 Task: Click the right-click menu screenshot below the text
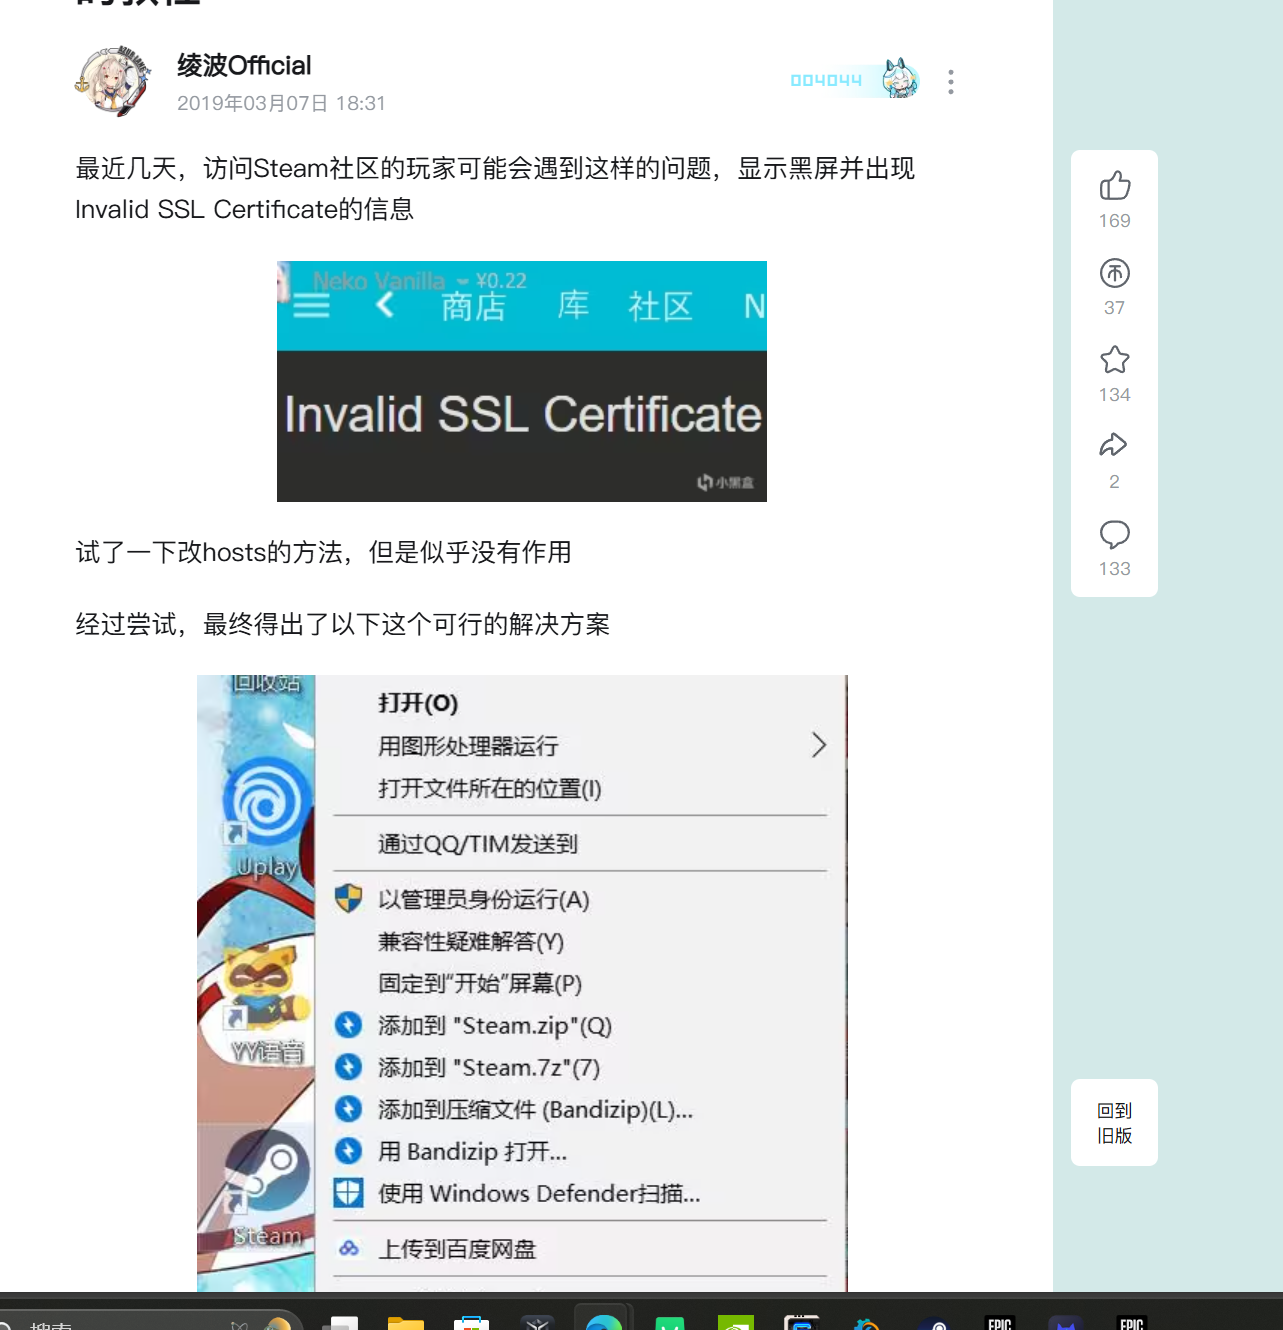click(x=521, y=980)
